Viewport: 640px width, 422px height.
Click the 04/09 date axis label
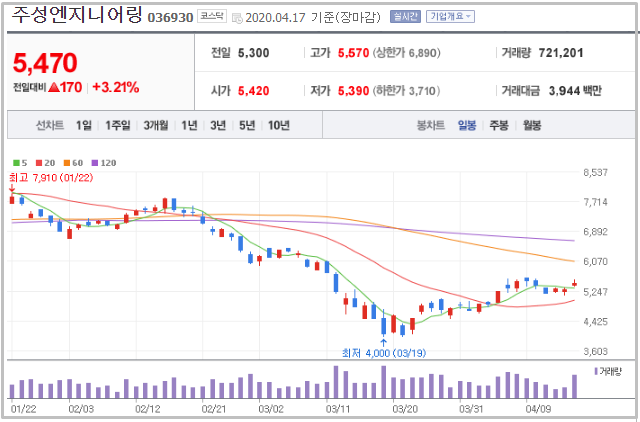click(538, 409)
